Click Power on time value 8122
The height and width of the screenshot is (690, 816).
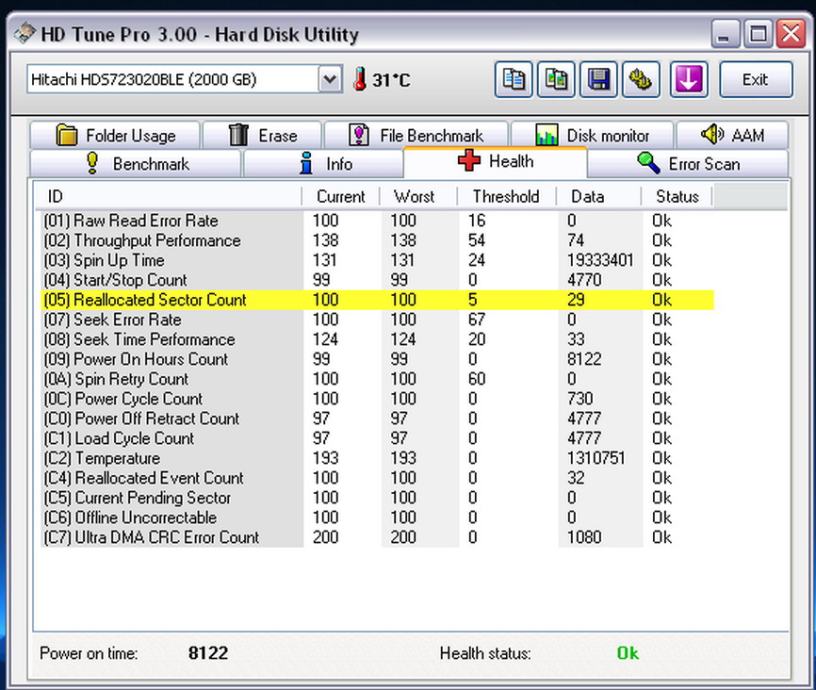pos(208,653)
